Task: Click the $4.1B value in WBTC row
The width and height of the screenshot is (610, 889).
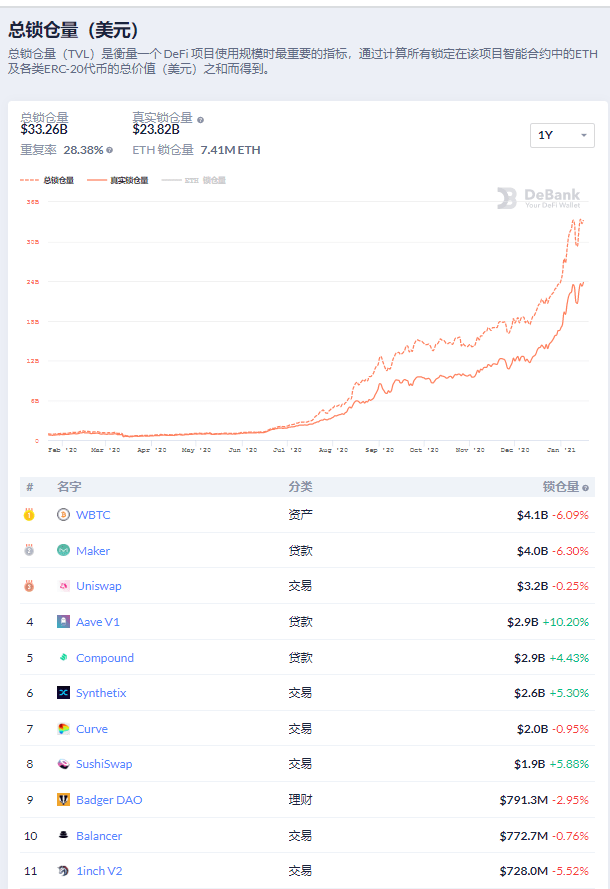Action: [532, 515]
